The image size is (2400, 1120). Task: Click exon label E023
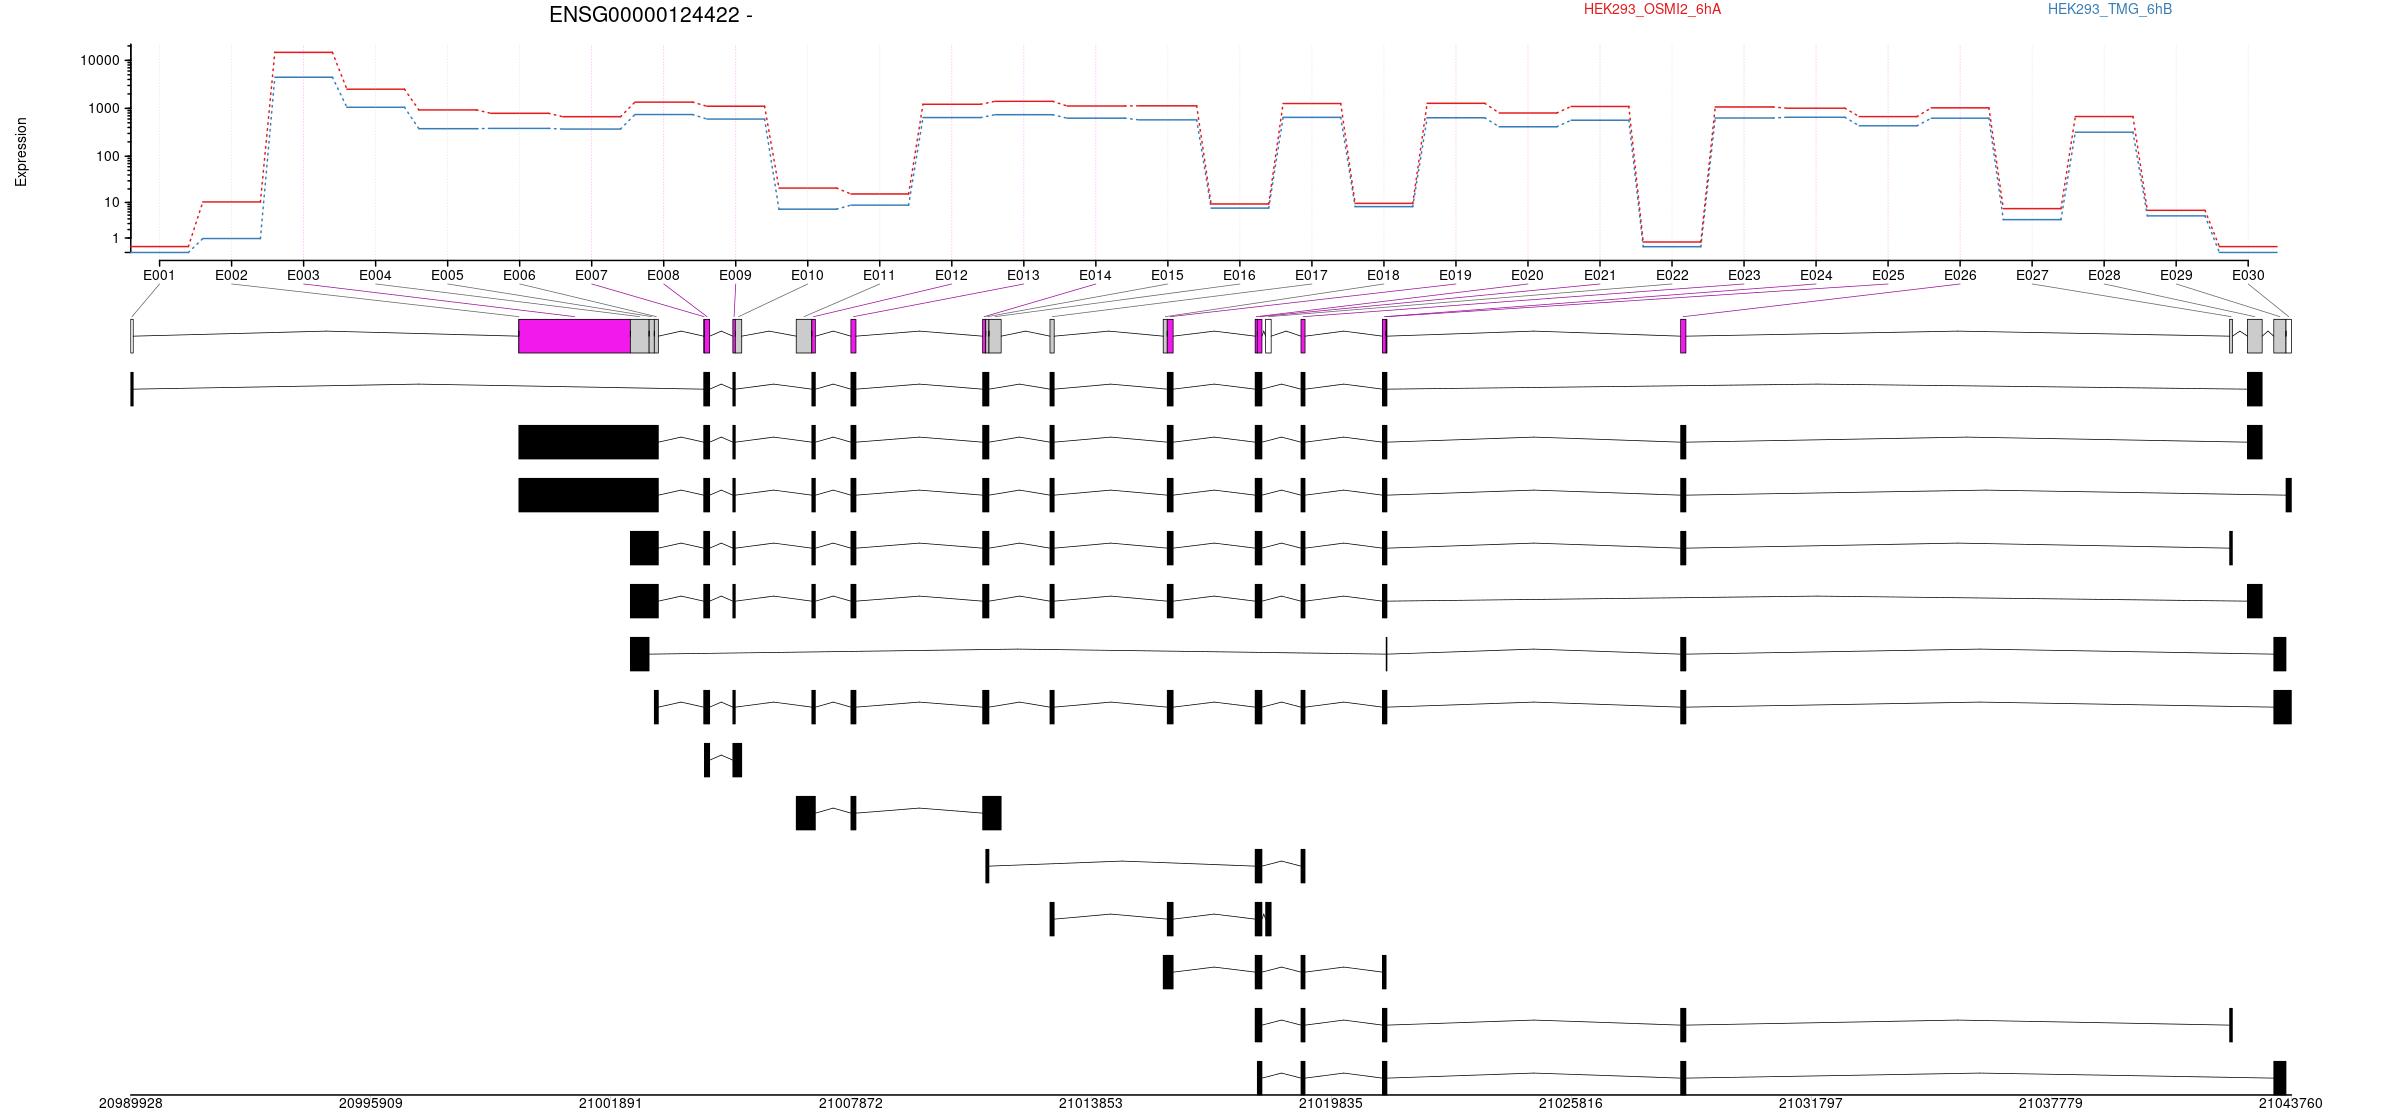click(1744, 275)
